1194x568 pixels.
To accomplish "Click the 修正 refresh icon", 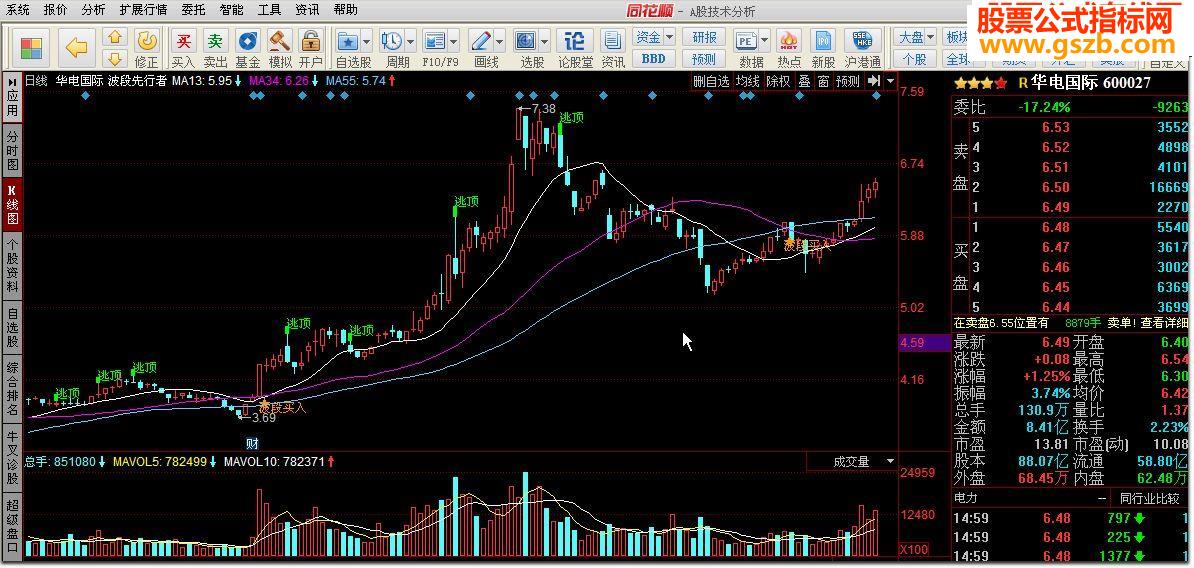I will pos(147,41).
